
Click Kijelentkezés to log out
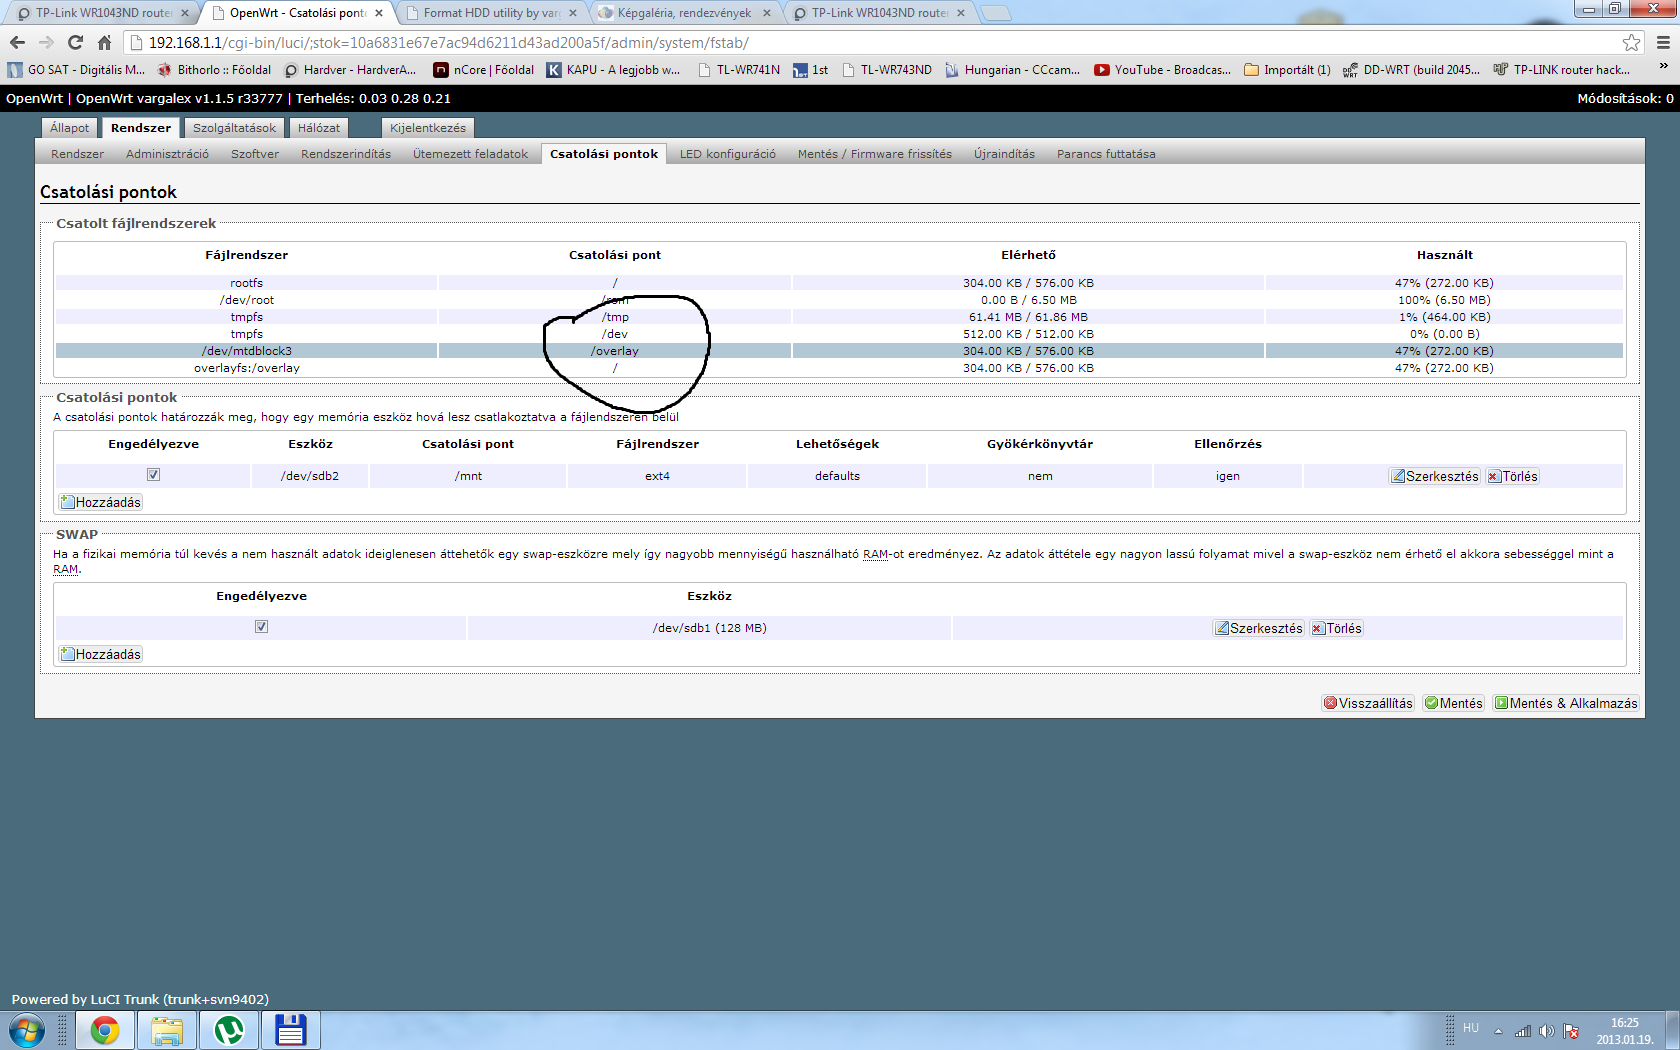(x=428, y=128)
